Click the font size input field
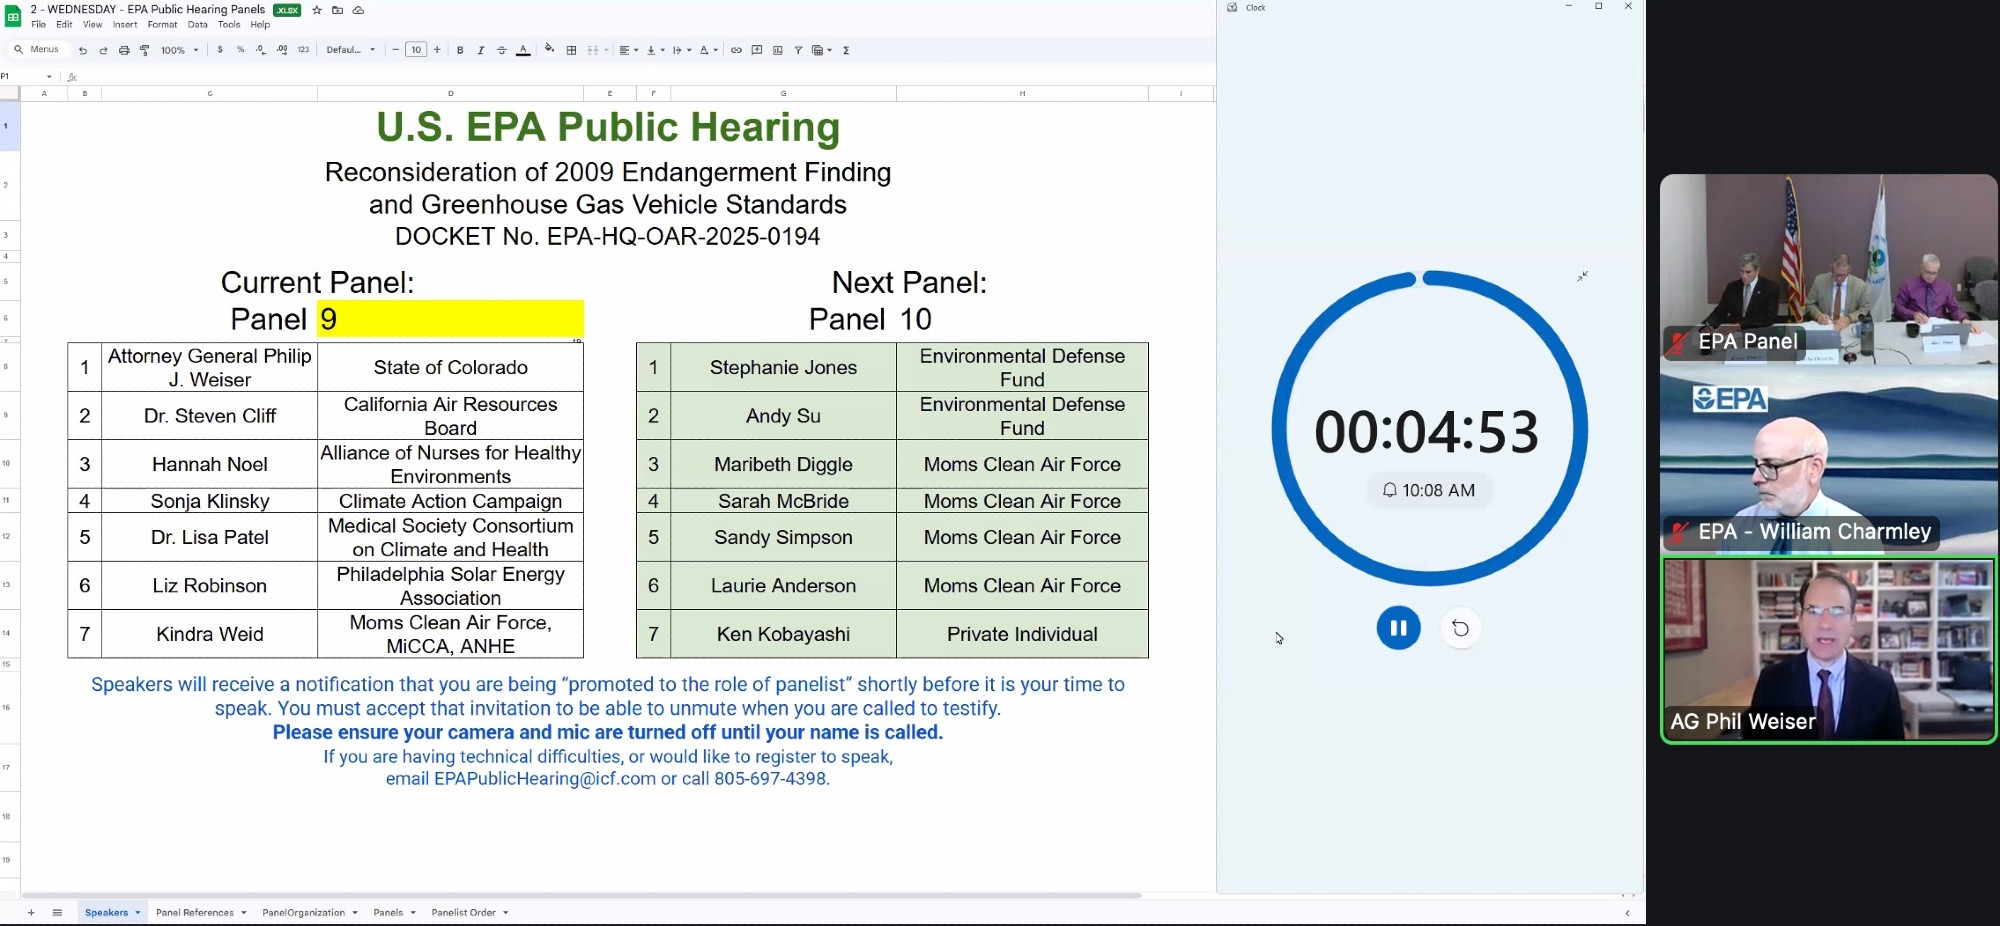 [x=416, y=50]
